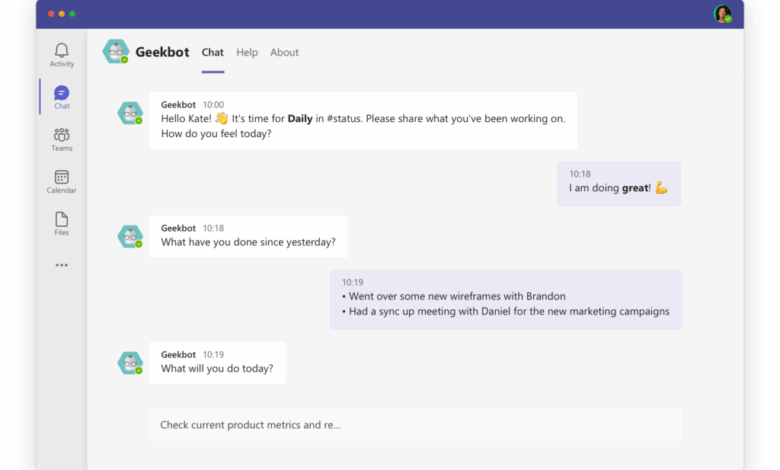The height and width of the screenshot is (470, 780).
Task: Click 'Went over some new wireframes with Brandon'
Action: (457, 296)
